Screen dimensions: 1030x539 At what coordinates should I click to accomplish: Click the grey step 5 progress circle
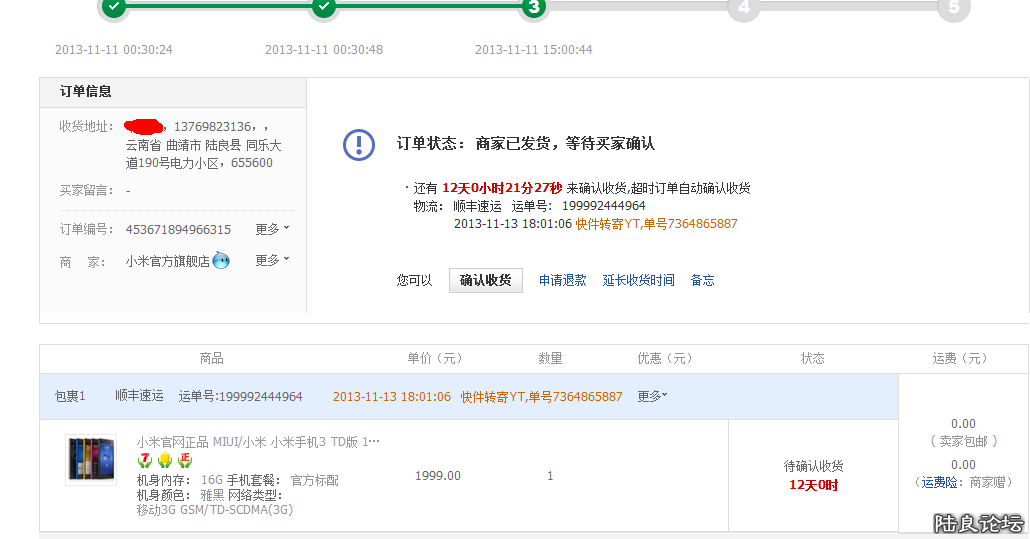click(x=954, y=7)
